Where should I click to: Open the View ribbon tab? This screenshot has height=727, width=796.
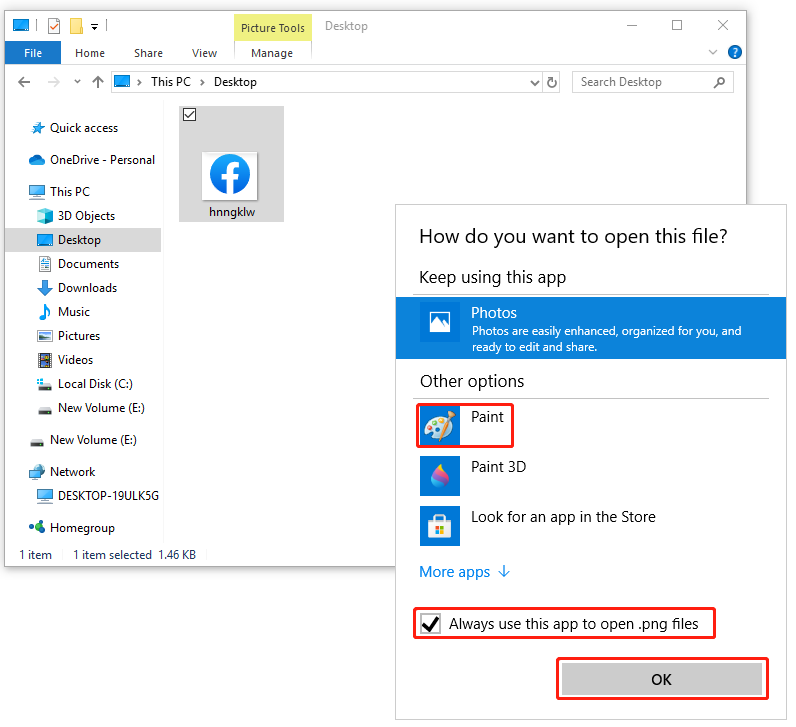[204, 53]
